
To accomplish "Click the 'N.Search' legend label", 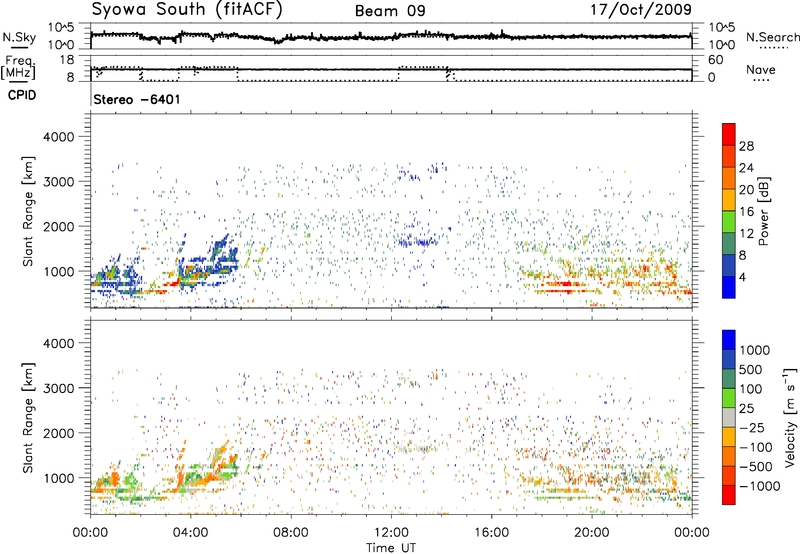I will pos(772,37).
